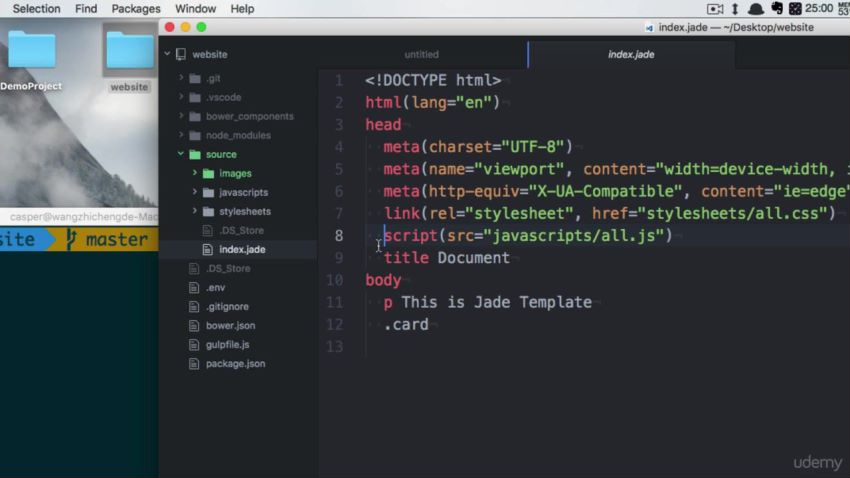Select the package.json file
This screenshot has width=850, height=478.
coord(237,364)
